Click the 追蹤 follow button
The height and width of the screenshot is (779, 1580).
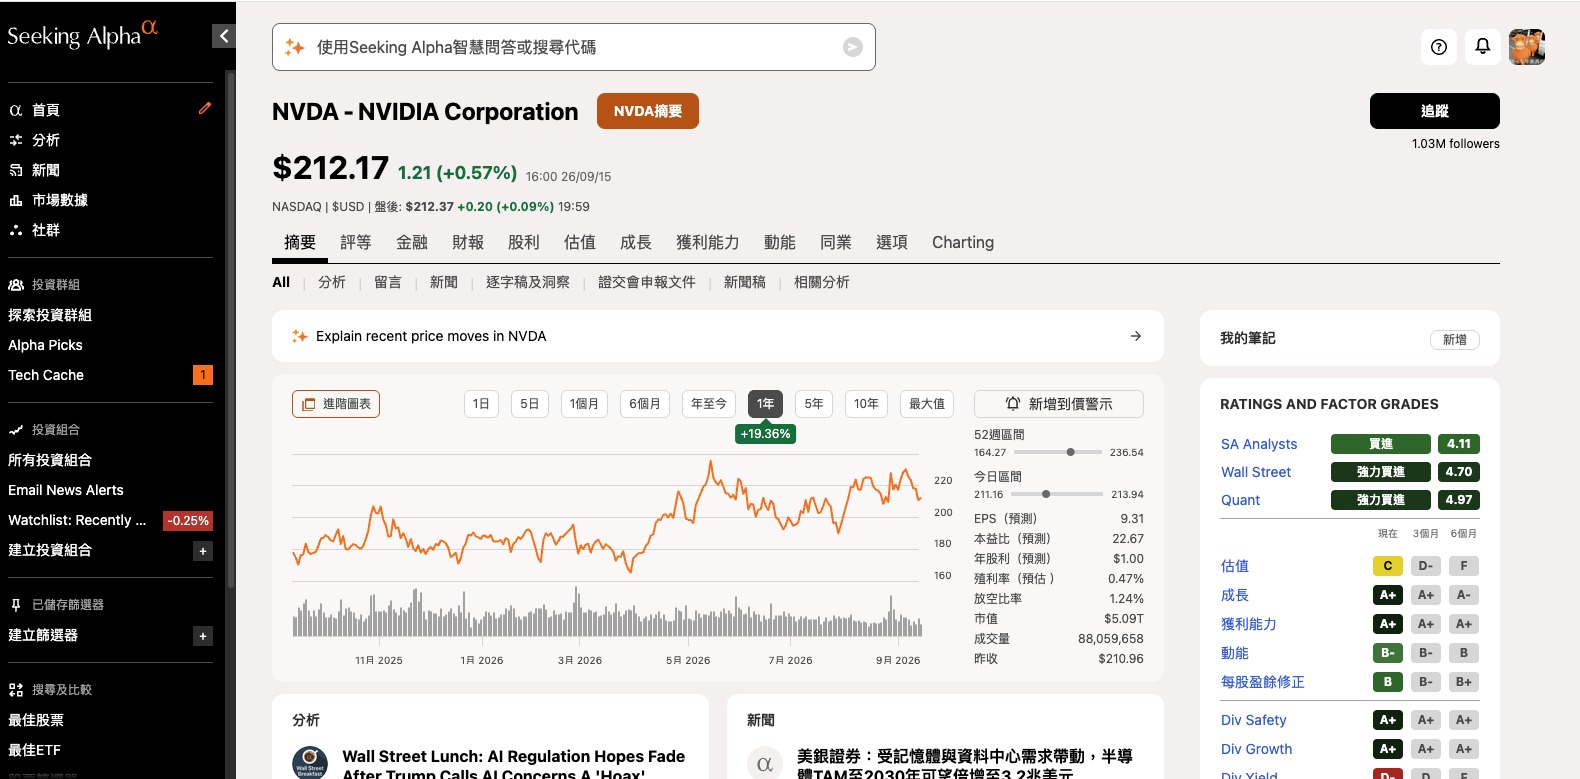pos(1435,111)
